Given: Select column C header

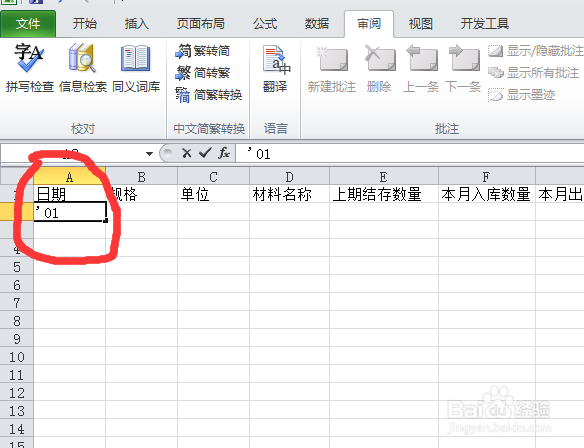Looking at the screenshot, I should pyautogui.click(x=213, y=177).
